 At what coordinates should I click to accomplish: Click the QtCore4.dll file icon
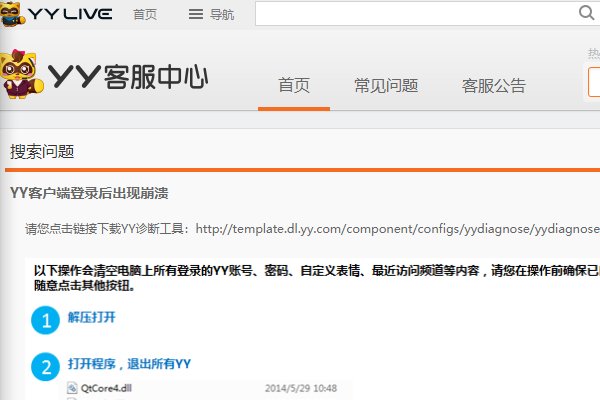tap(72, 388)
